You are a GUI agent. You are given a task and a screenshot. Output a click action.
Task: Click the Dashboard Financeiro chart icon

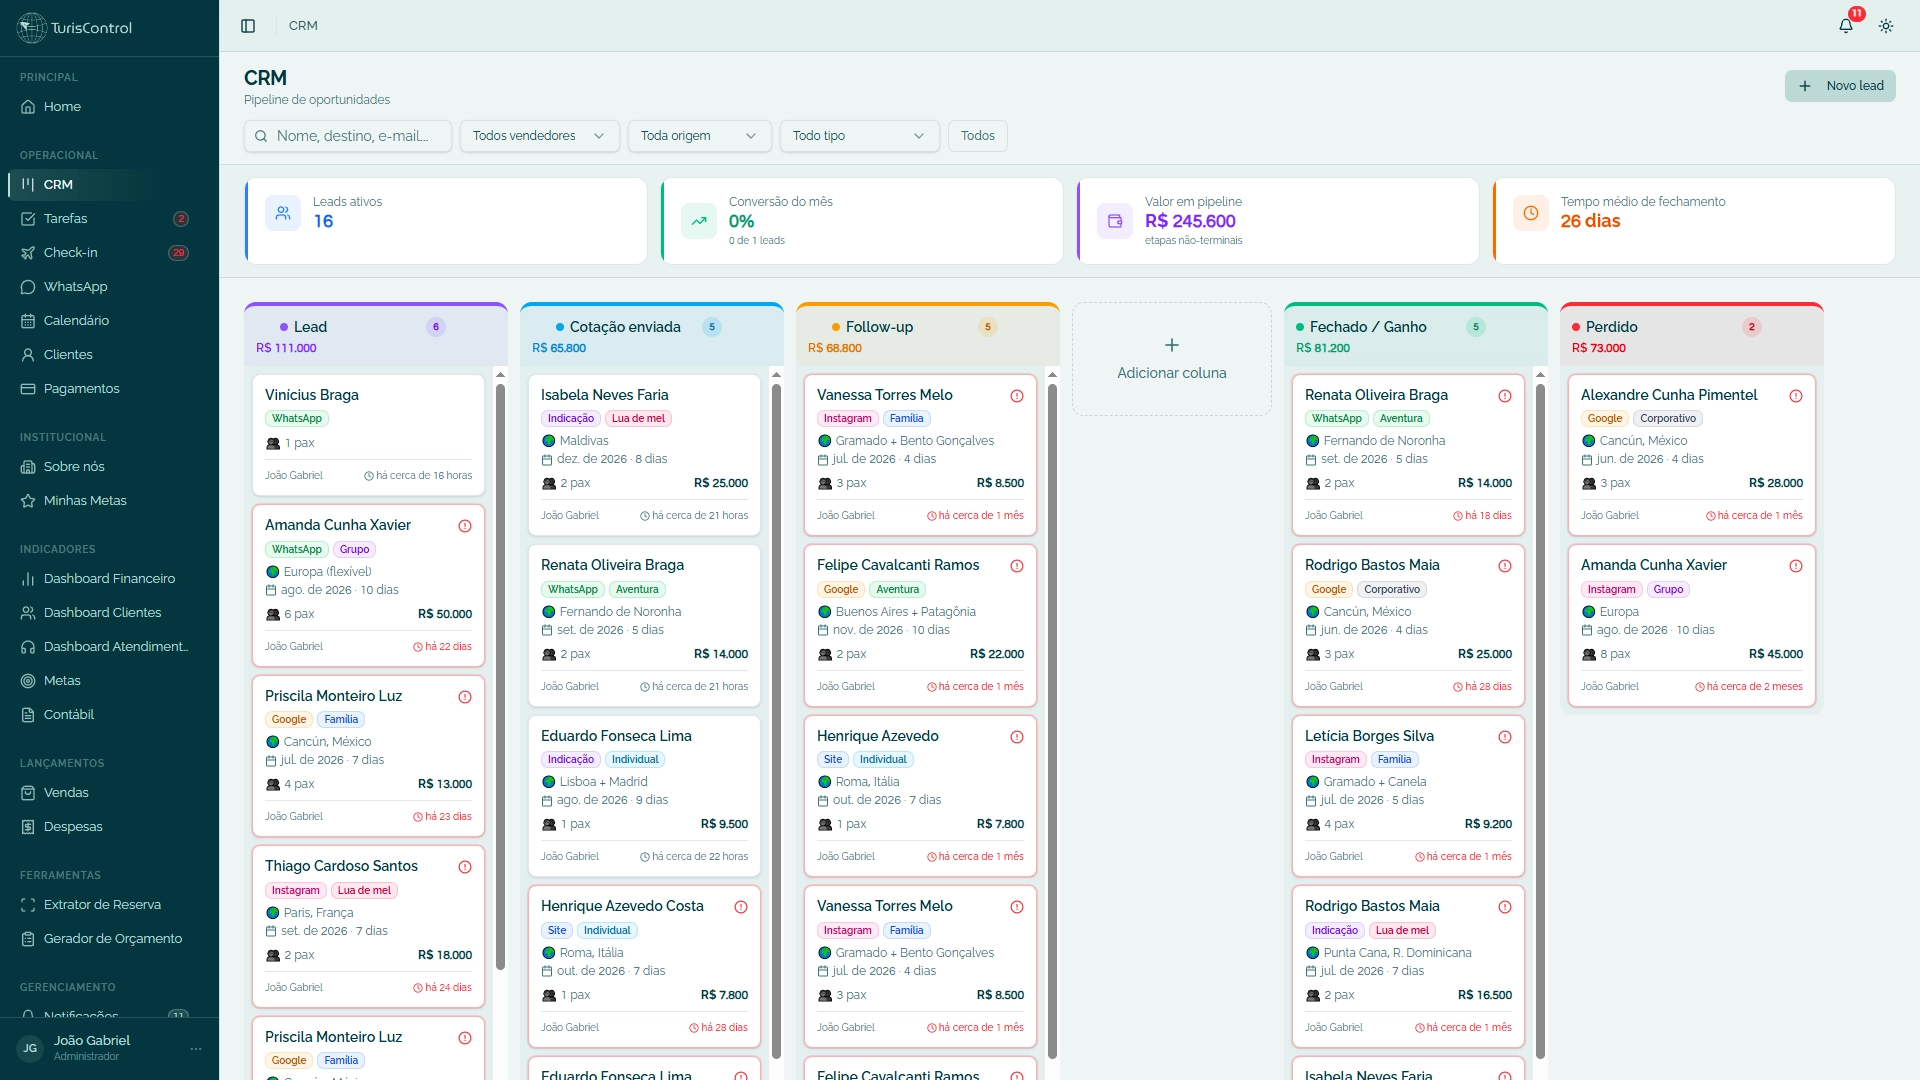[28, 579]
